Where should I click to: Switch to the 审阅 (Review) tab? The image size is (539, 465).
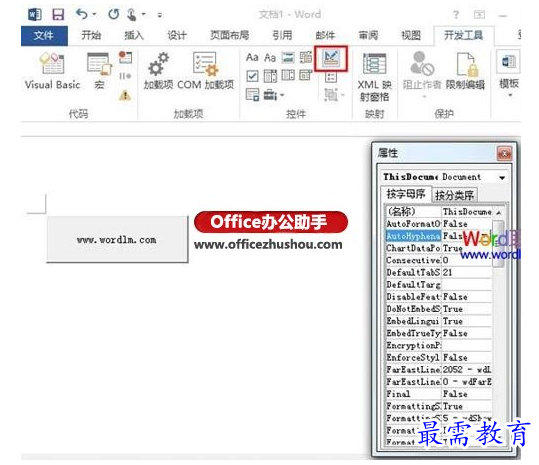(x=368, y=35)
